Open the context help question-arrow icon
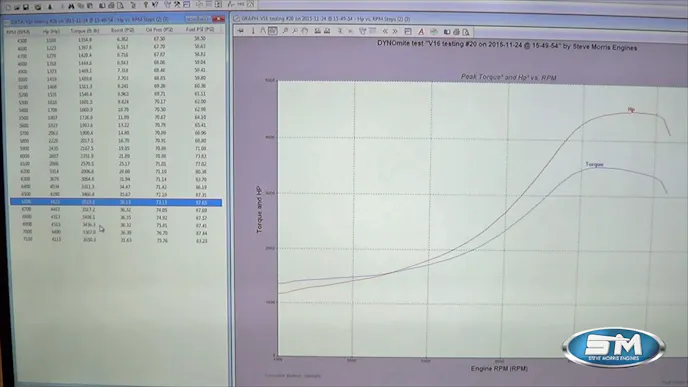Viewport: 688px width, 387px height. [155, 5]
